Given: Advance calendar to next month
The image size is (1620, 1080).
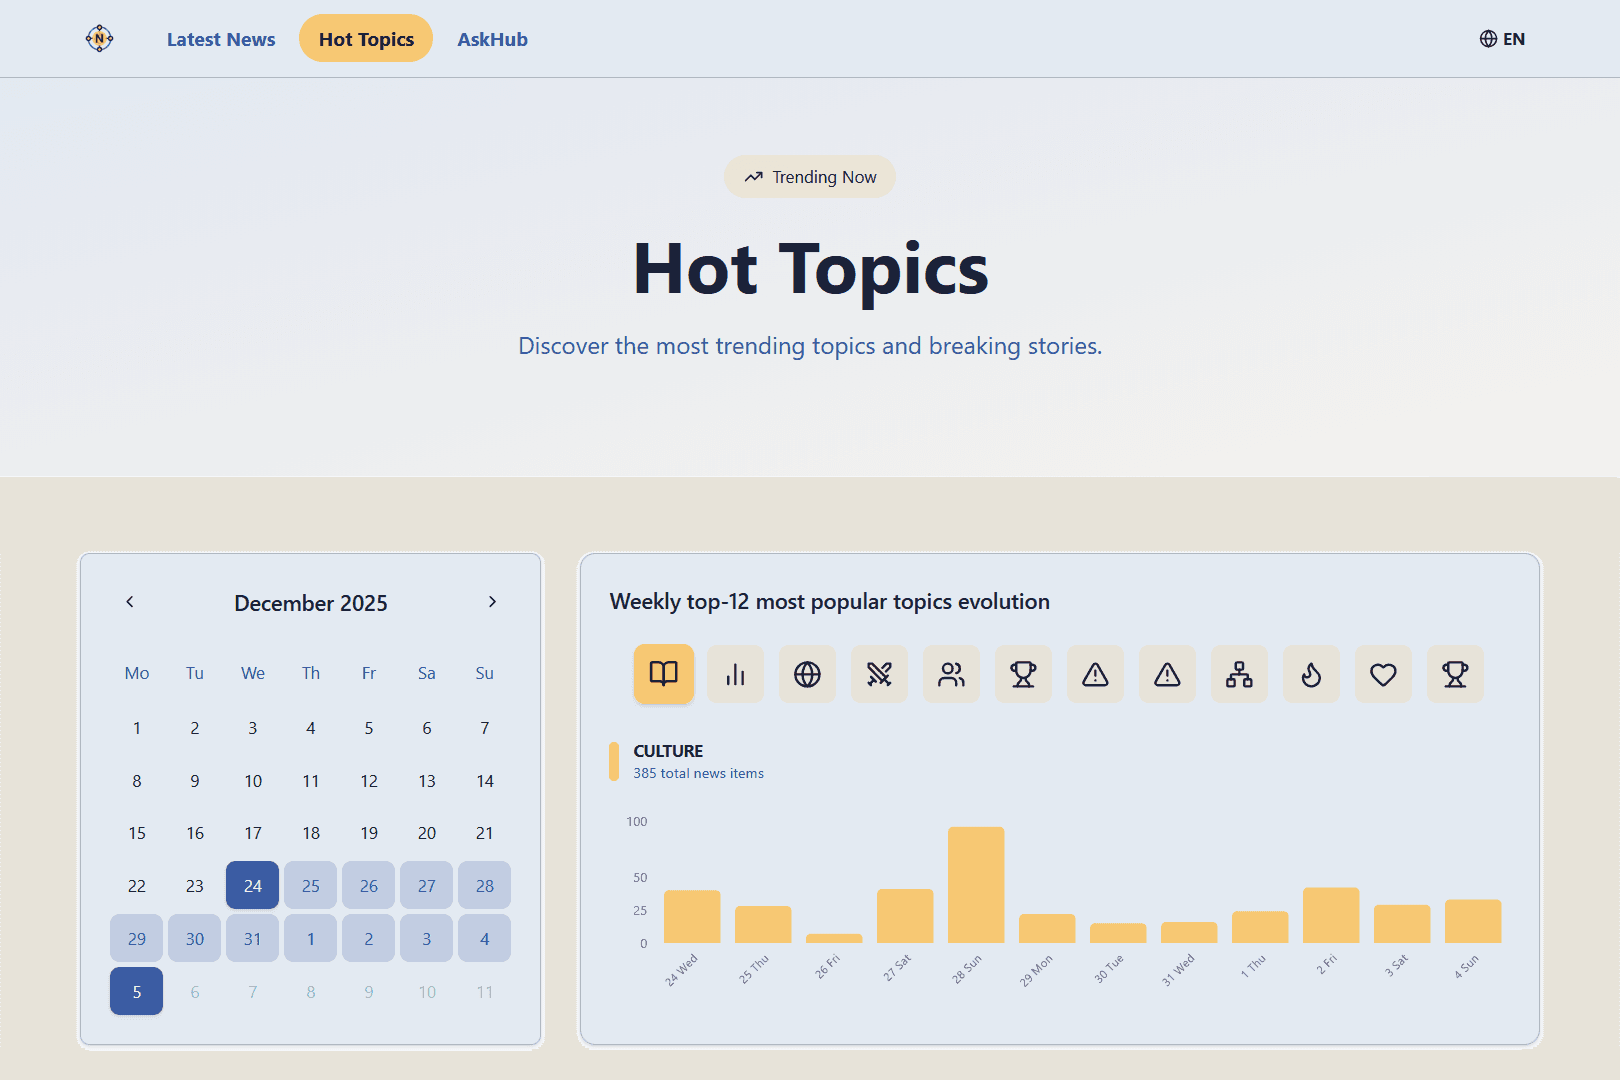Looking at the screenshot, I should tap(492, 602).
